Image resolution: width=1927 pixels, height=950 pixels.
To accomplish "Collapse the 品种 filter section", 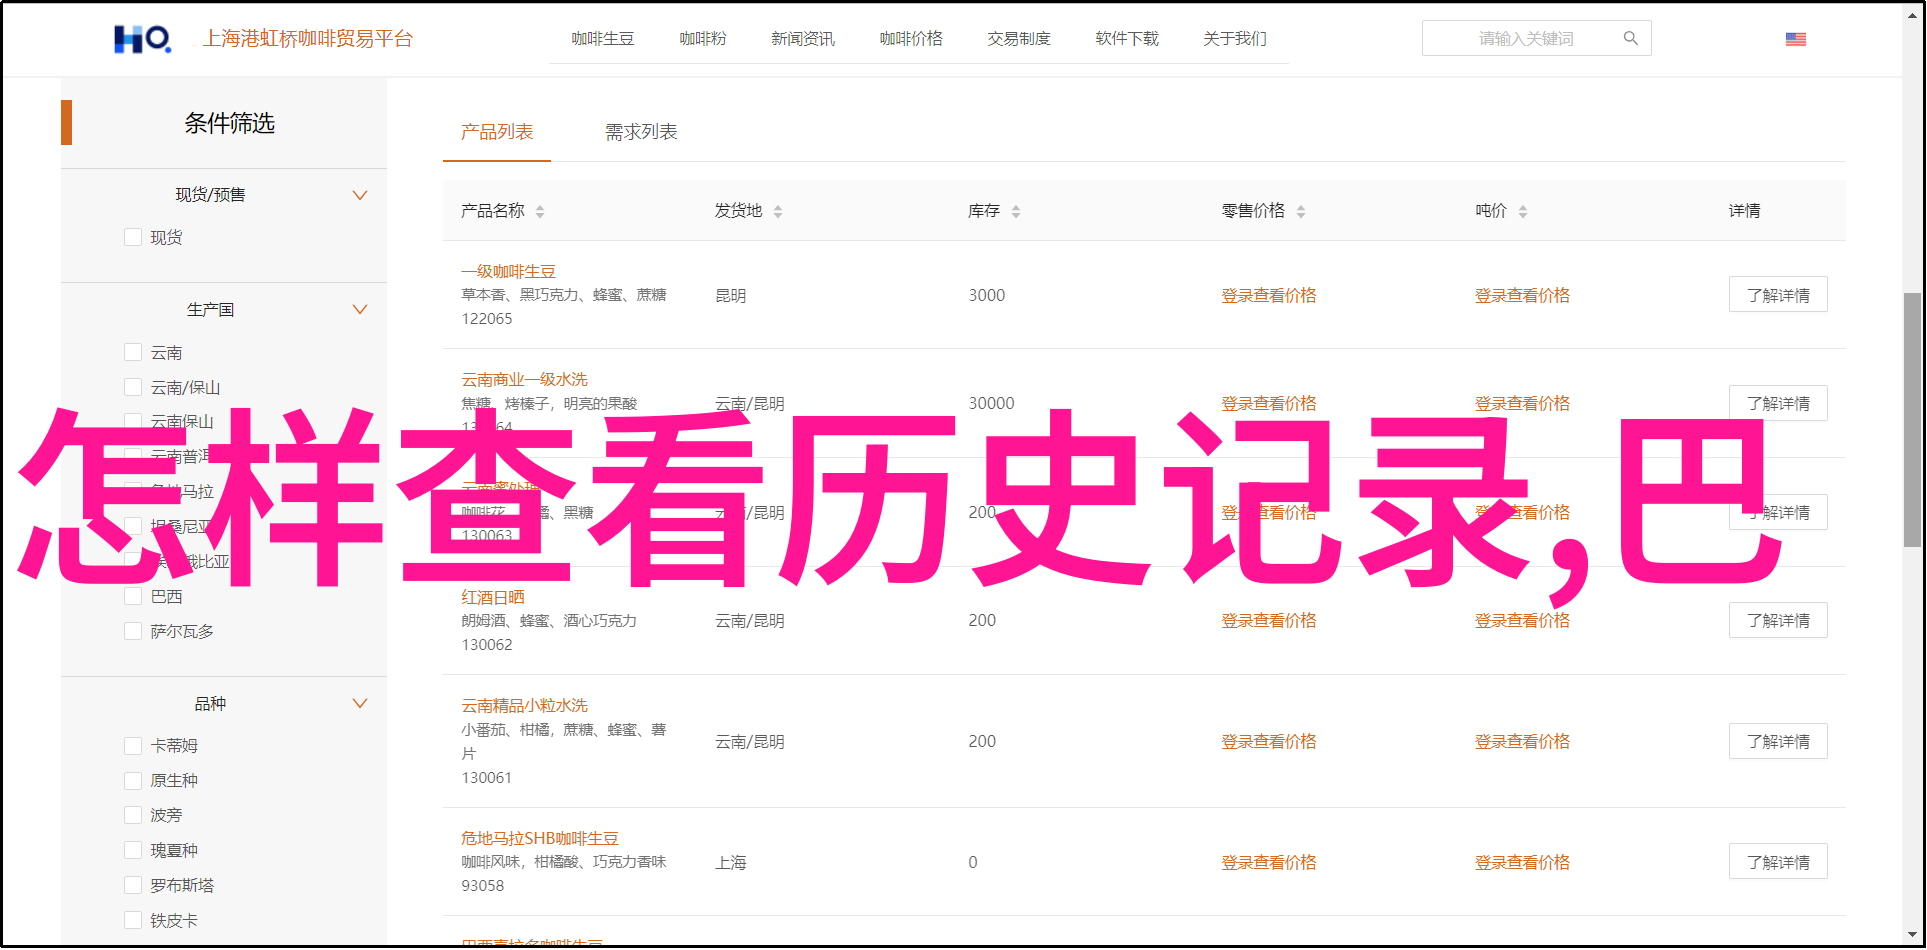I will (360, 703).
